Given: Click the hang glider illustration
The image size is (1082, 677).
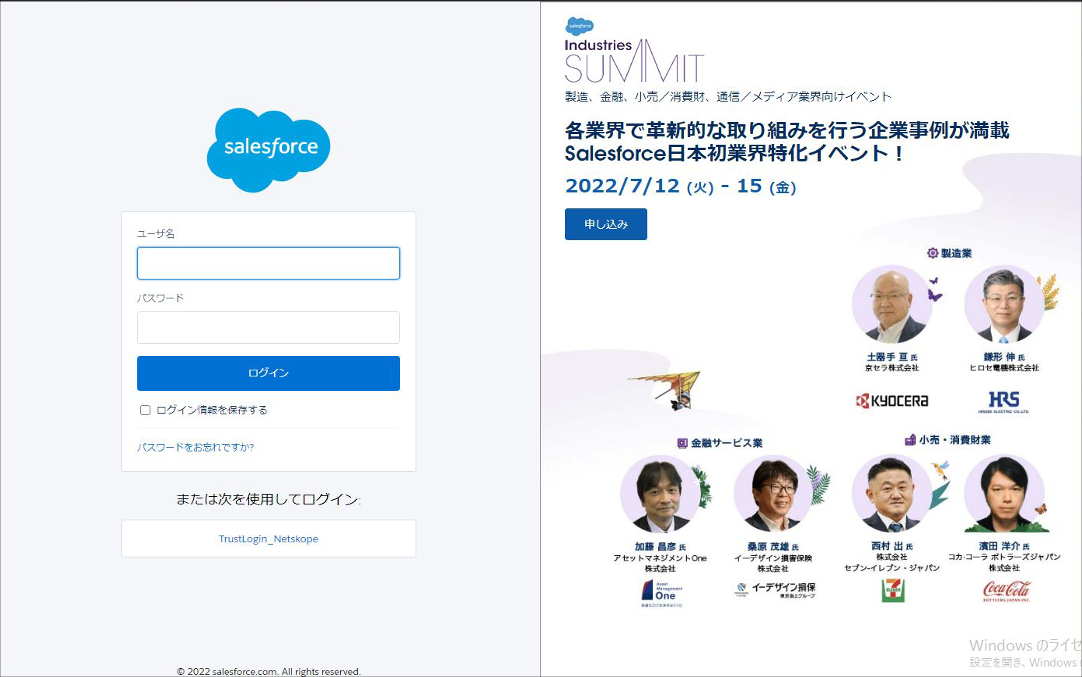Looking at the screenshot, I should (x=667, y=389).
